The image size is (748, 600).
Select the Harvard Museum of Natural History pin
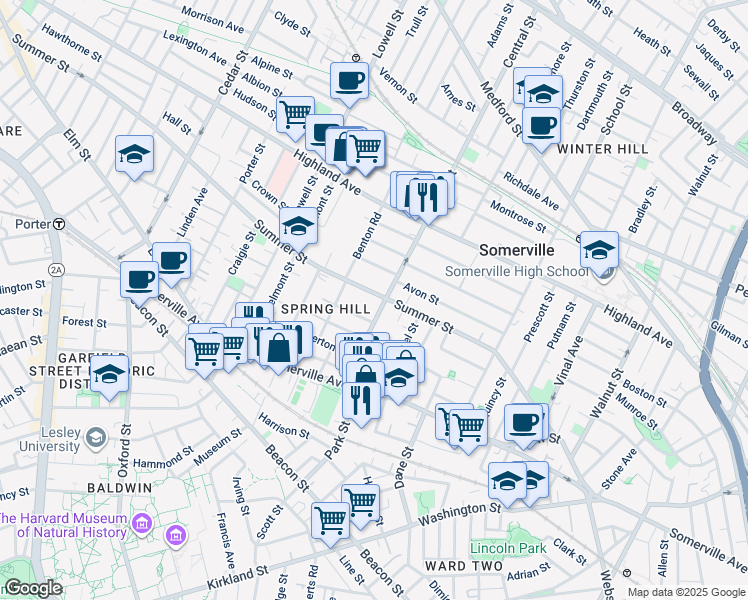coord(143,524)
